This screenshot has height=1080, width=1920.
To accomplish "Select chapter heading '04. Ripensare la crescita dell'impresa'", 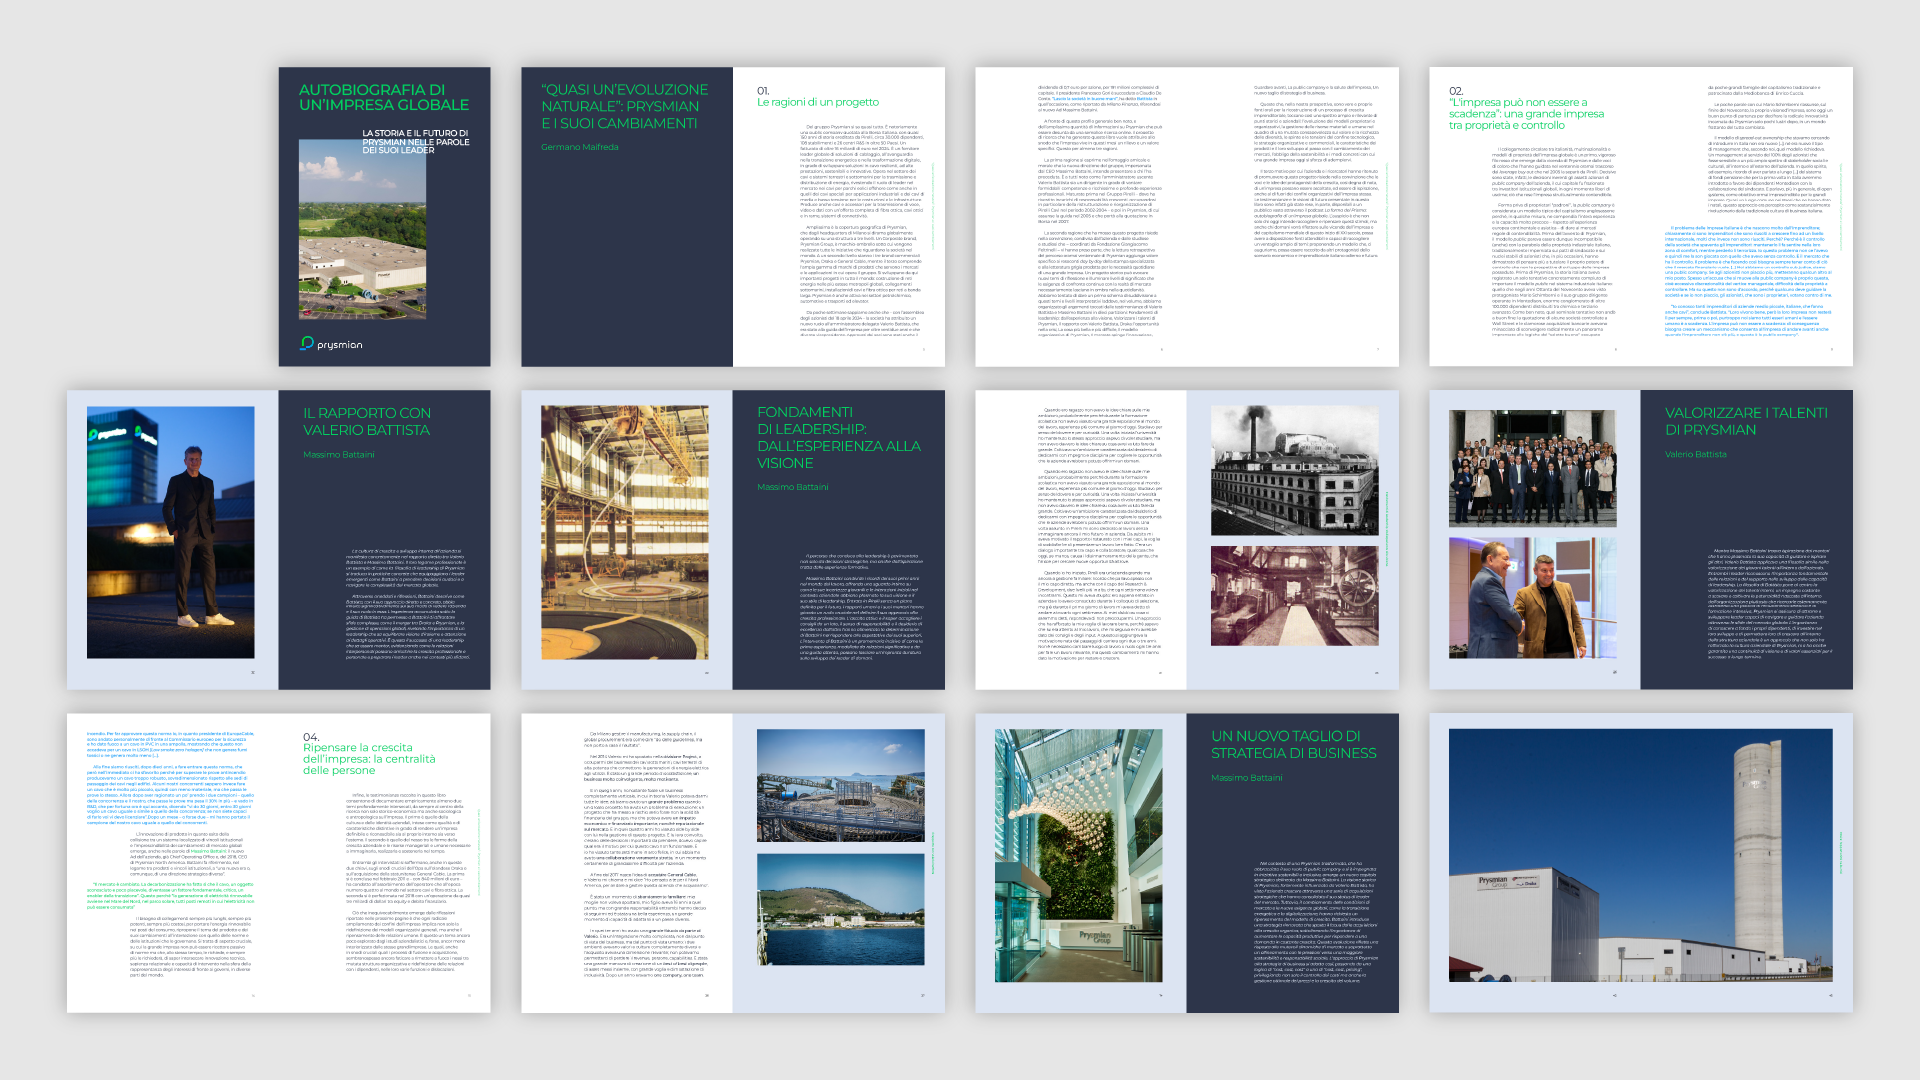I will [369, 753].
